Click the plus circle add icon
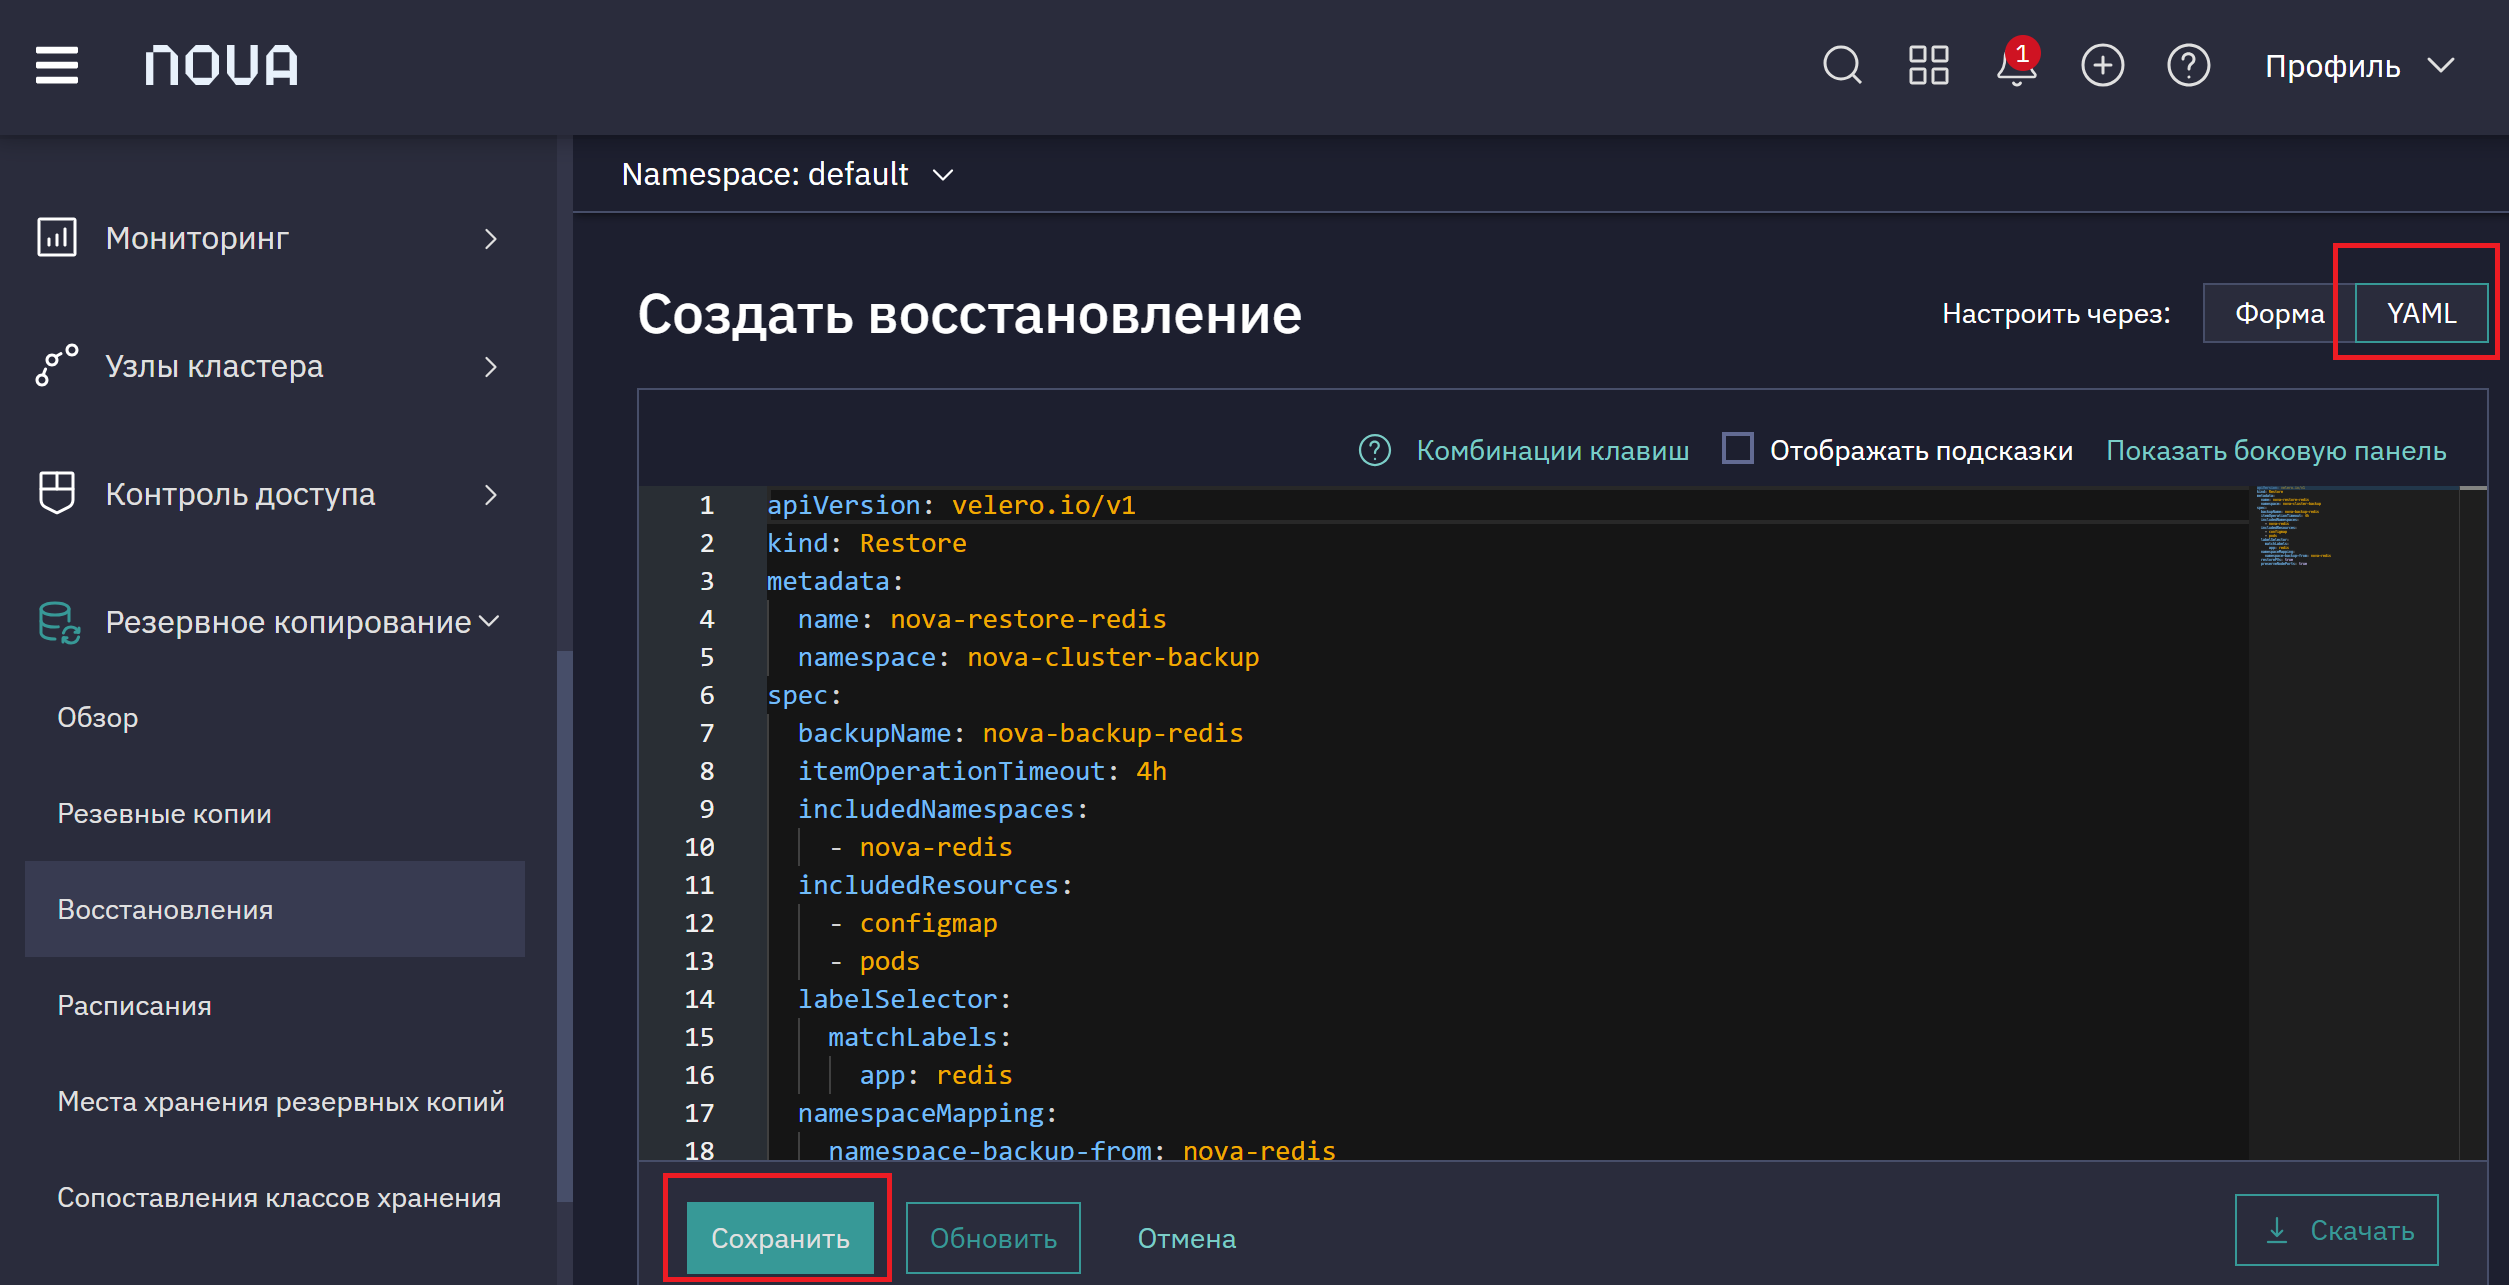 tap(2102, 66)
